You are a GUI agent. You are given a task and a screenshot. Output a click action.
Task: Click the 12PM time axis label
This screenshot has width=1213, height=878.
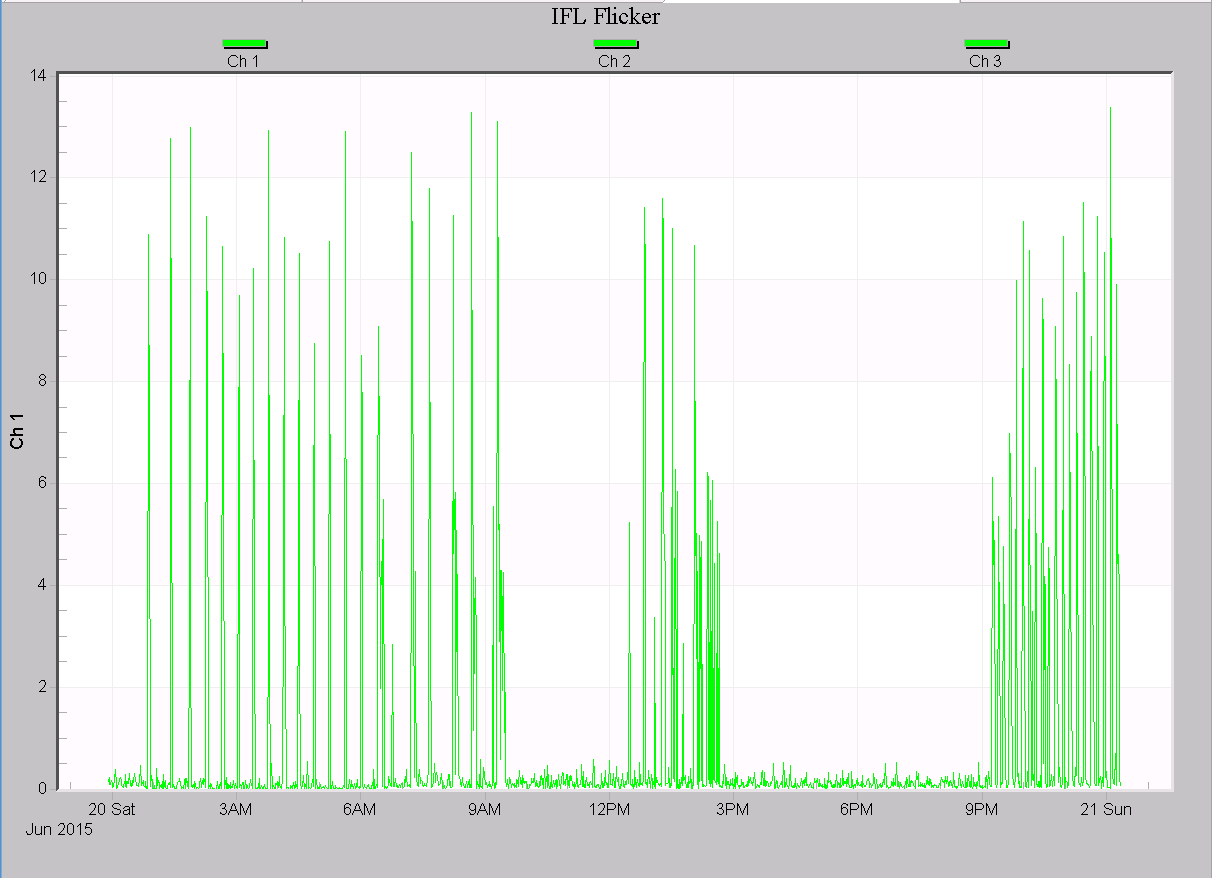pos(608,809)
